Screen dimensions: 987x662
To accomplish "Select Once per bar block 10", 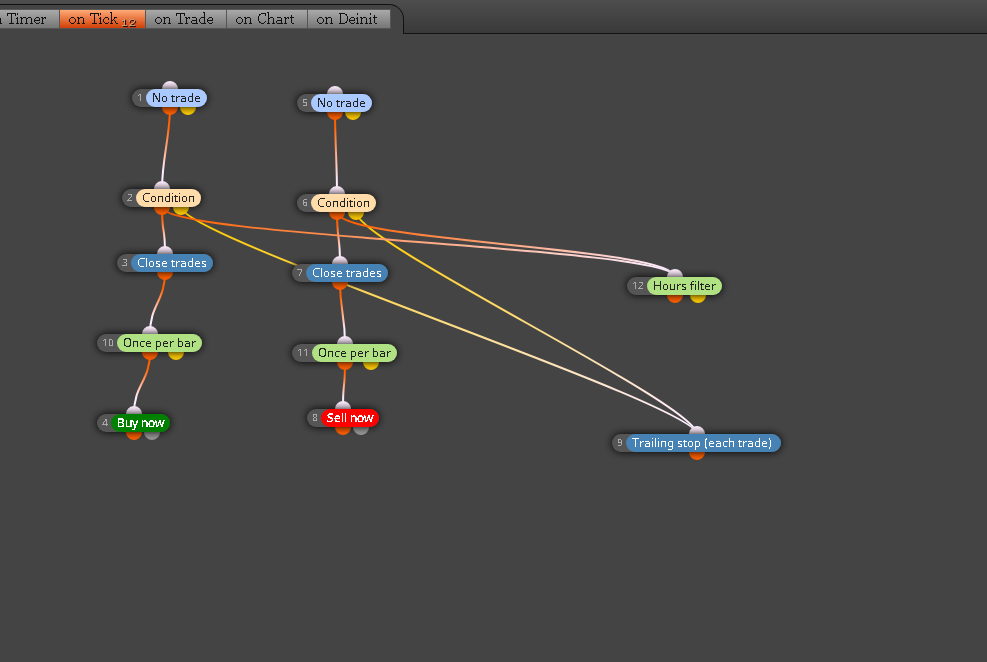I will point(159,343).
